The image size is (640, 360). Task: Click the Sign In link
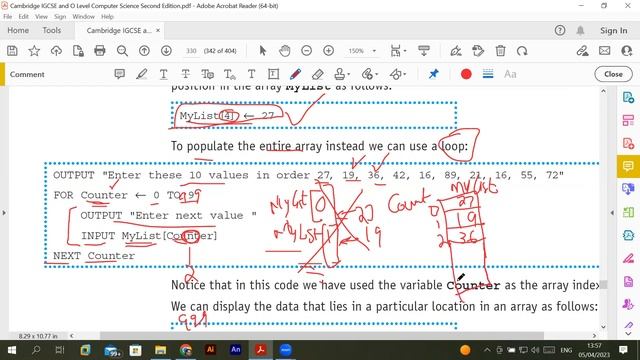(613, 31)
